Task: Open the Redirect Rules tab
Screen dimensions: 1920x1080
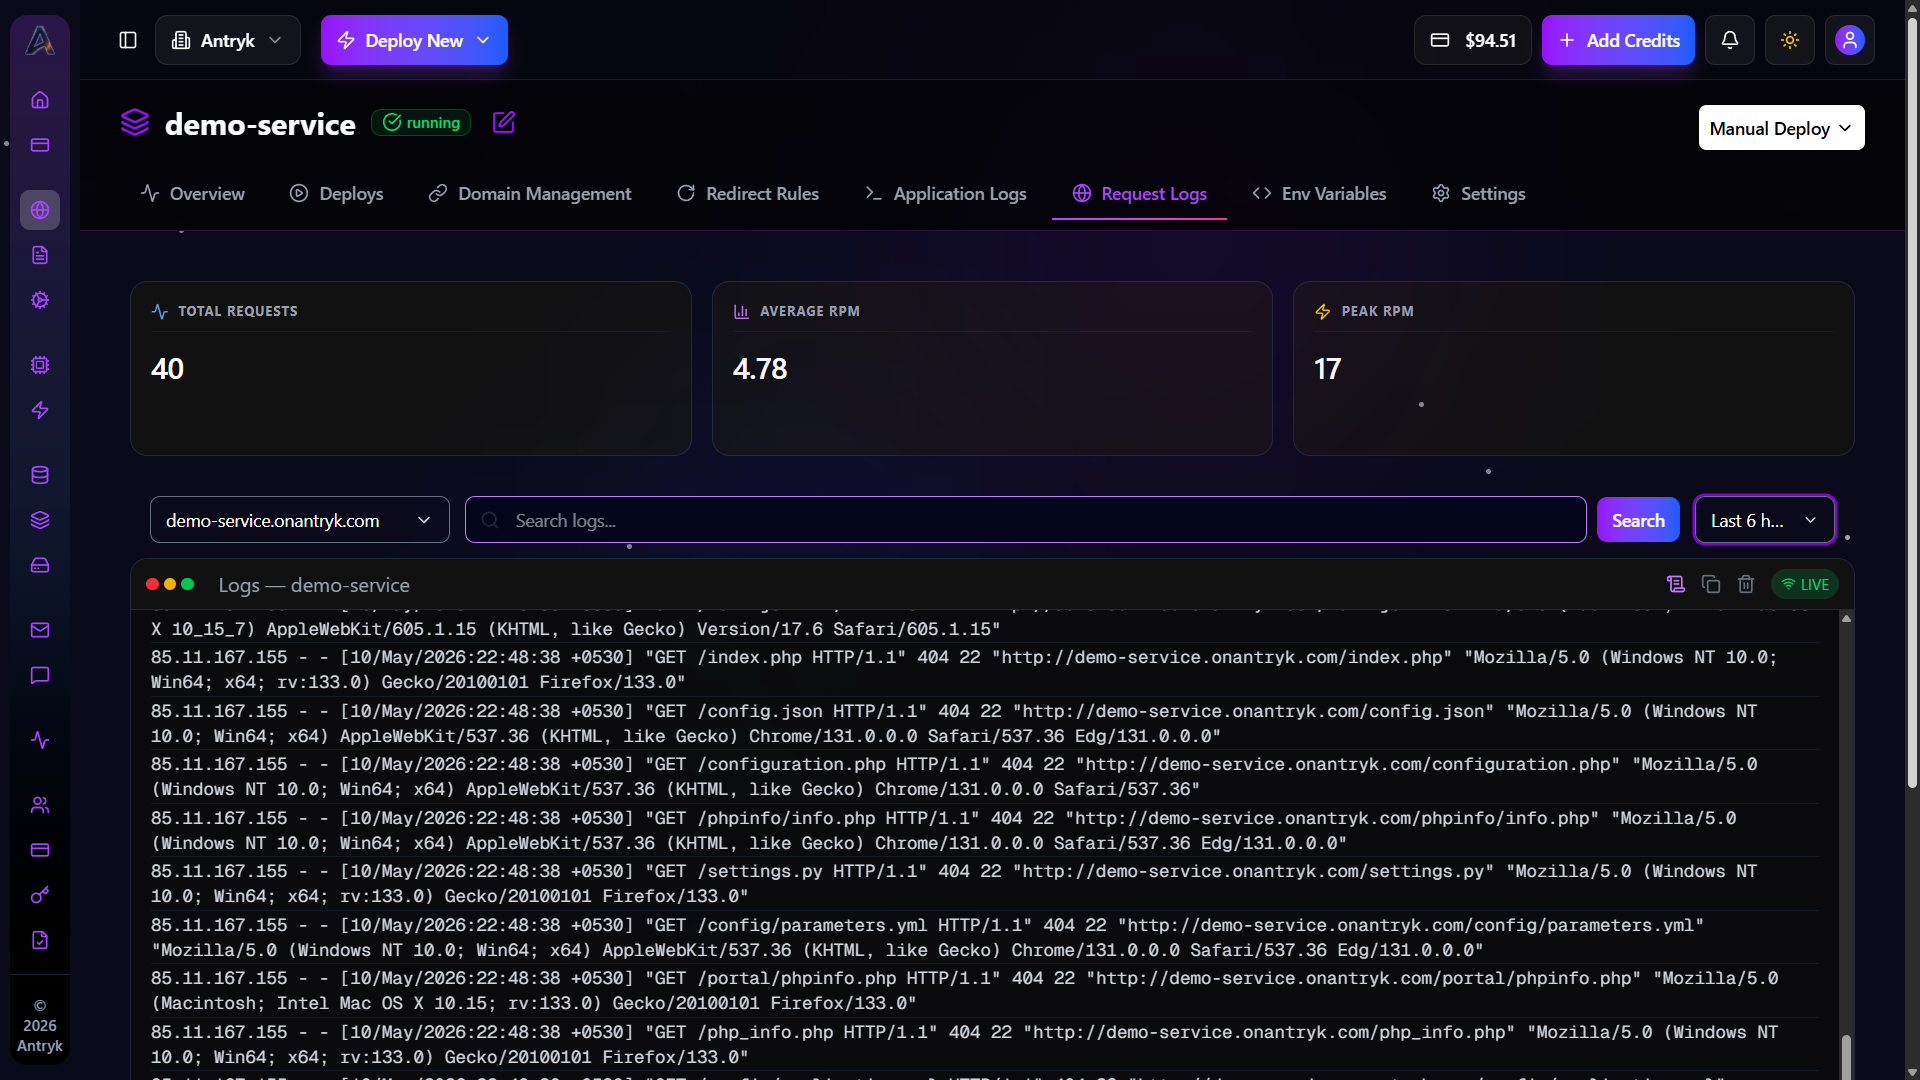Action: click(x=747, y=193)
